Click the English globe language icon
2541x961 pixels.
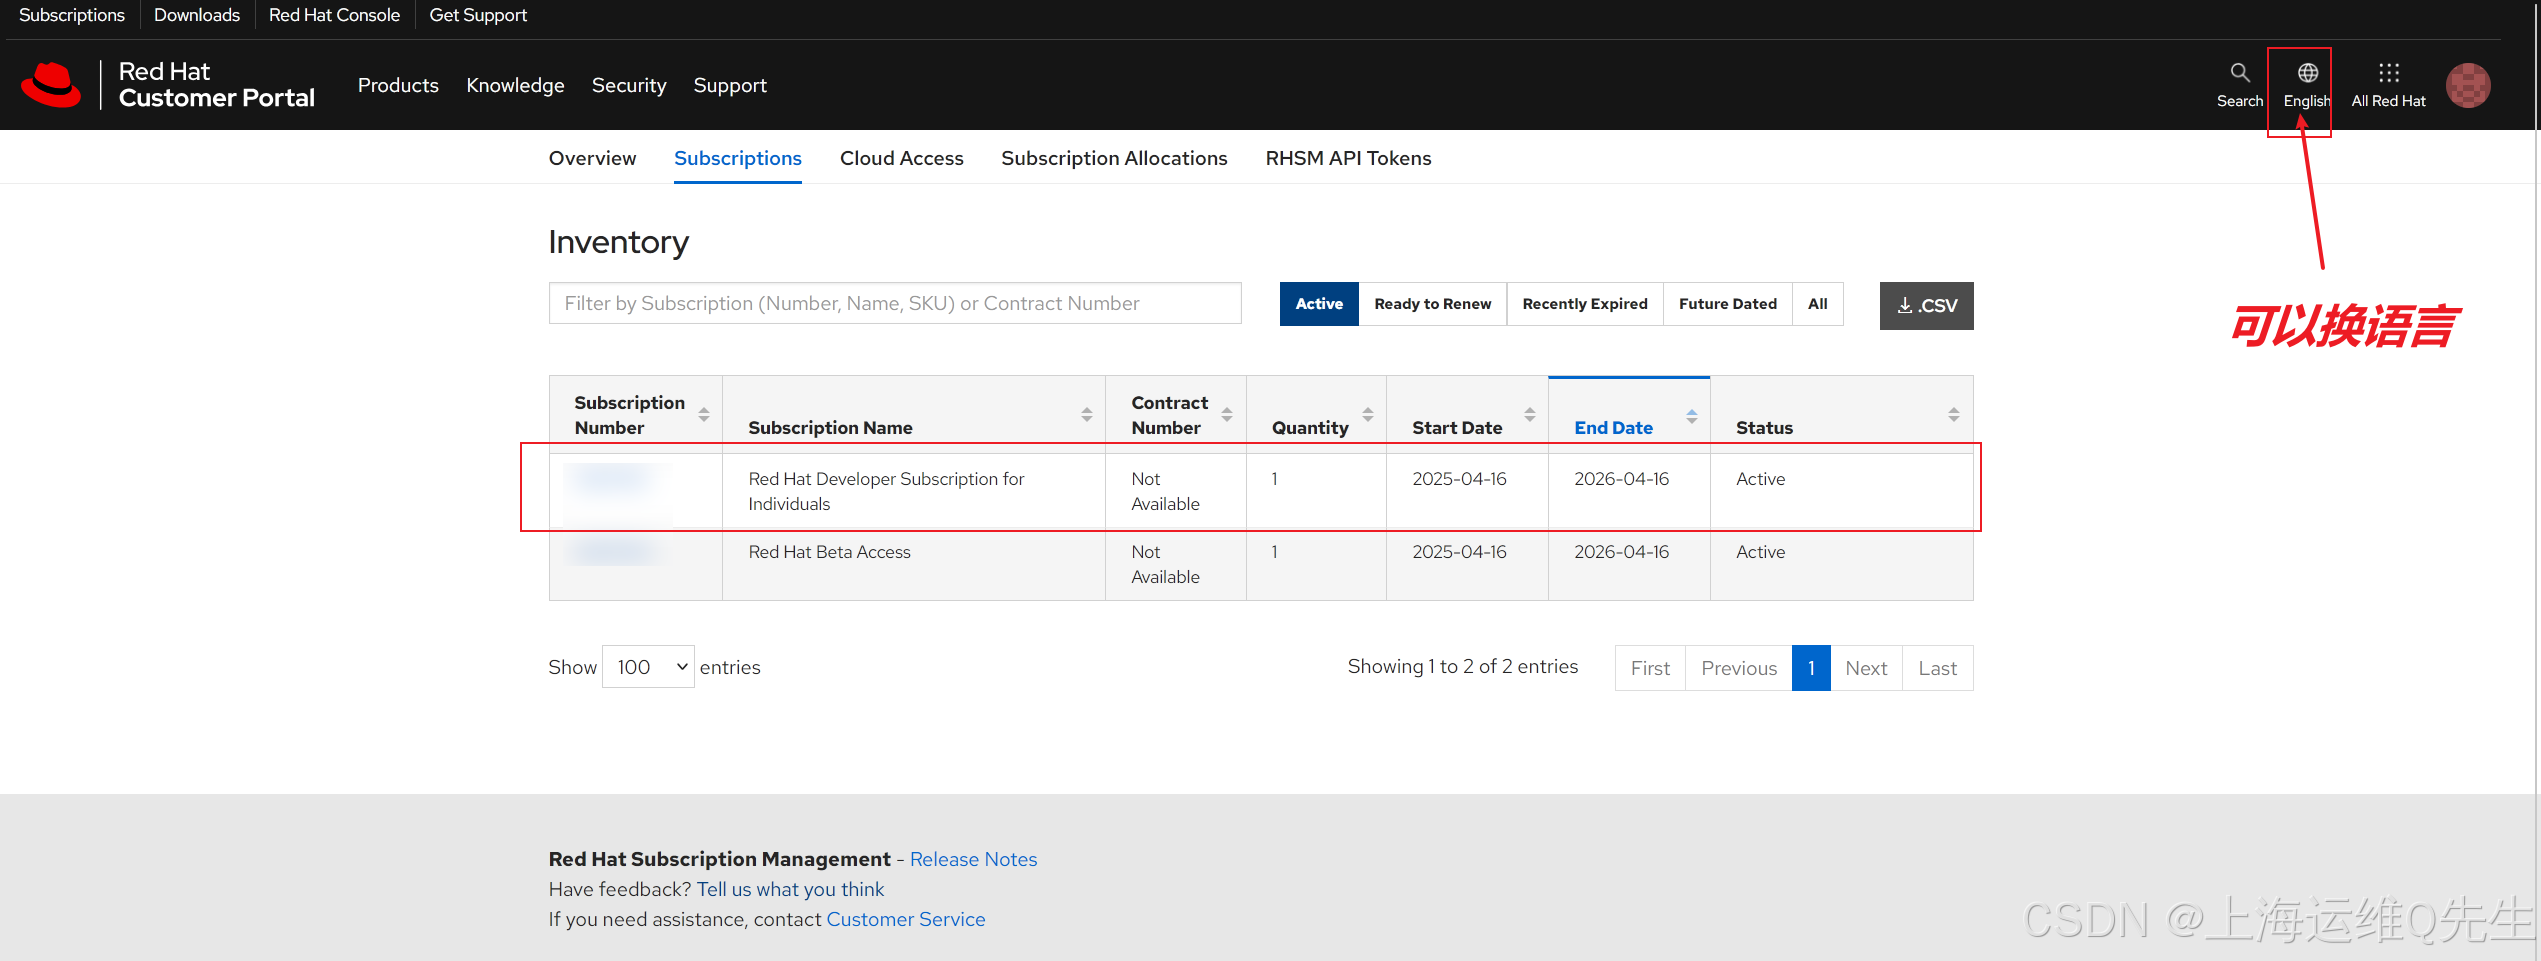[x=2307, y=73]
